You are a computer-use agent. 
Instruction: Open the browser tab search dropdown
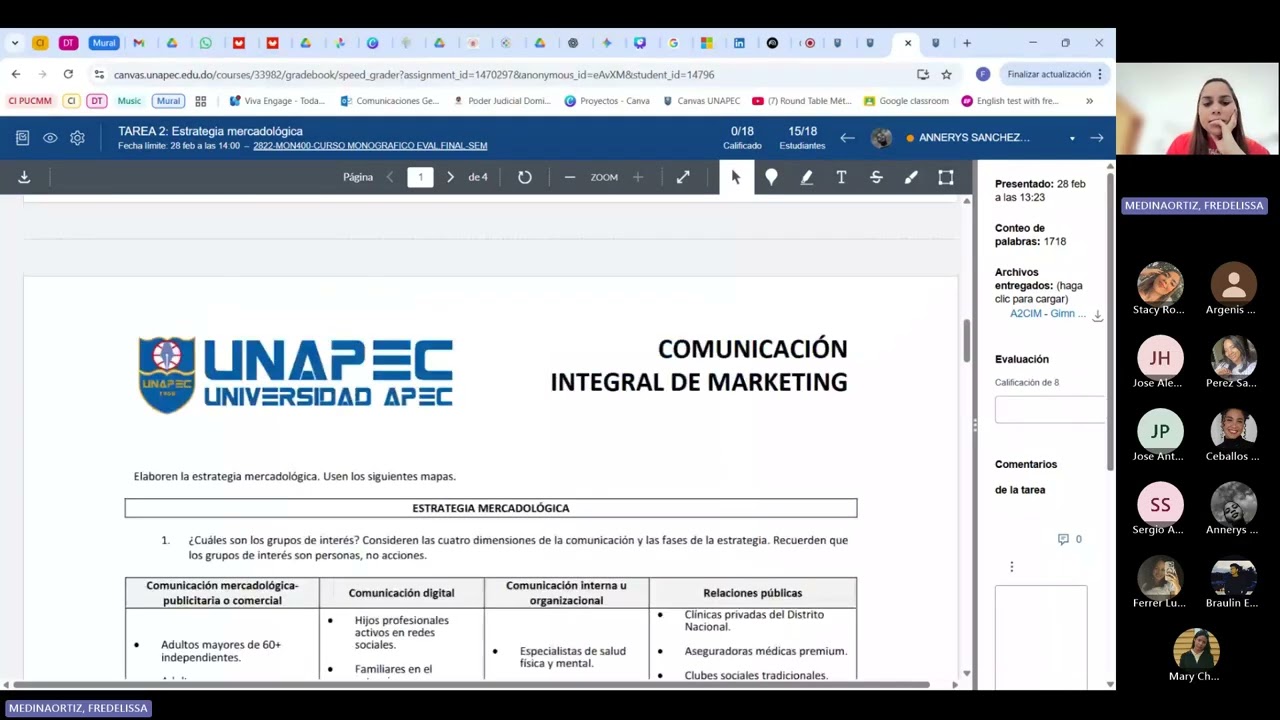[x=15, y=43]
